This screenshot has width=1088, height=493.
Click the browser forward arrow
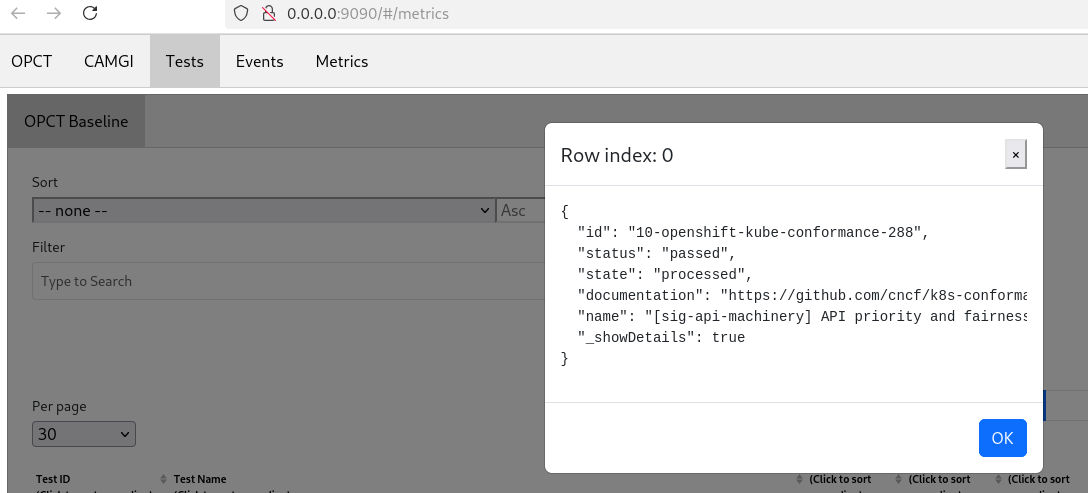54,14
